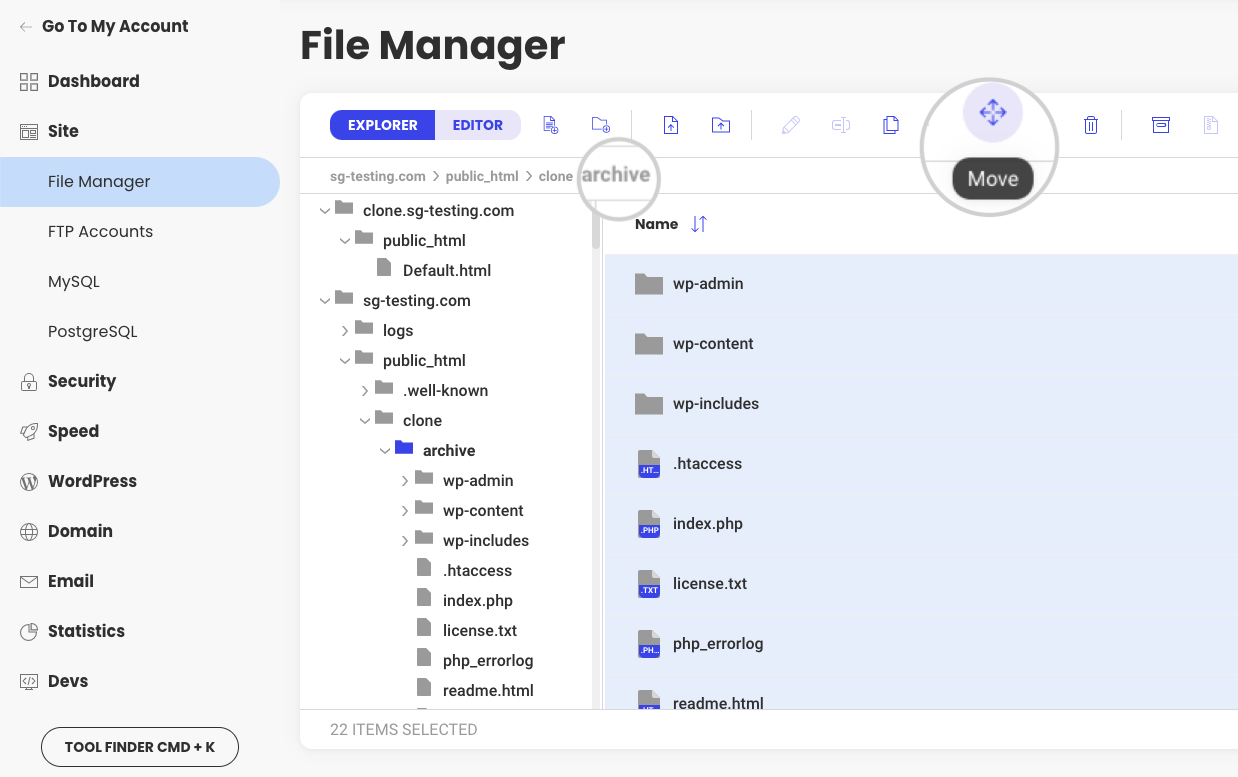
Task: Click the Copy toolbar icon
Action: point(891,125)
